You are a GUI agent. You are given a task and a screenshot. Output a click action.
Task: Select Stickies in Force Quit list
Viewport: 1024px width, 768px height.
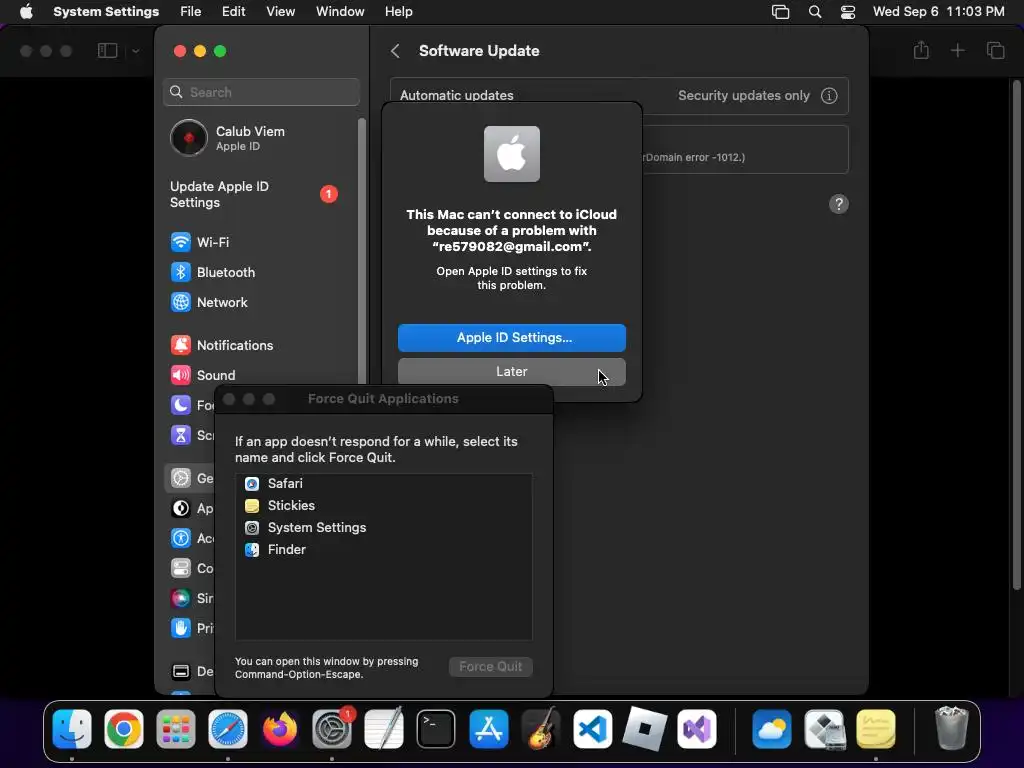click(383, 506)
